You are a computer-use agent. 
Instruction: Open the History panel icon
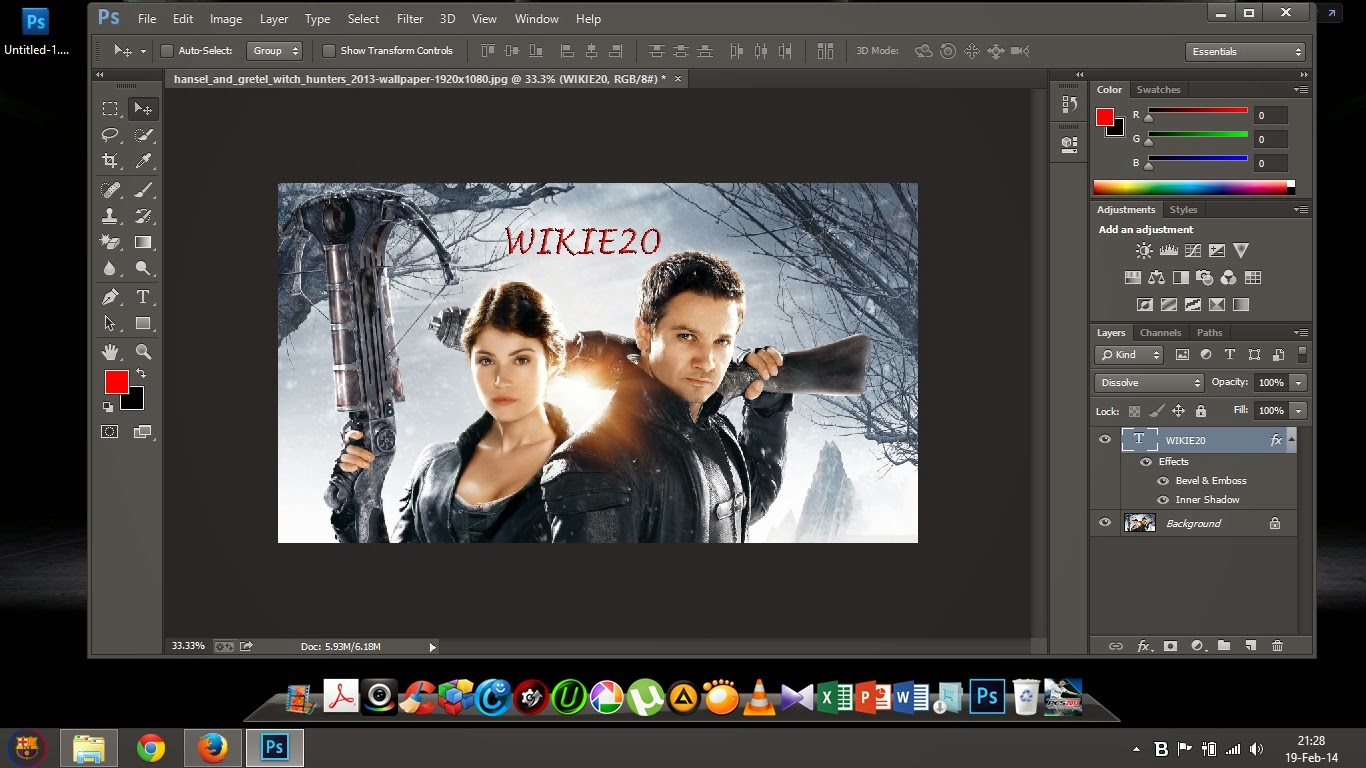pyautogui.click(x=1069, y=103)
